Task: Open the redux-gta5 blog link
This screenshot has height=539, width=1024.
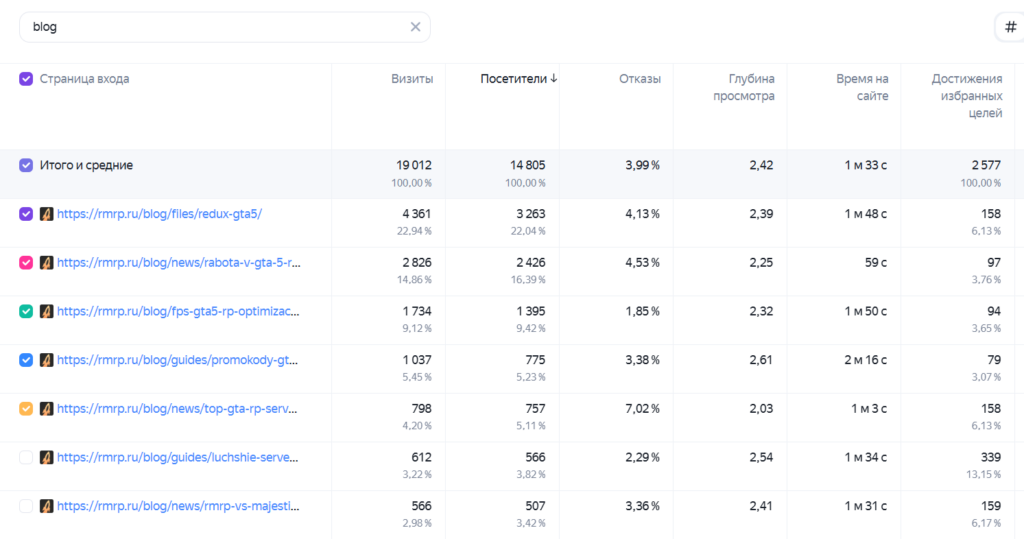Action: 159,214
